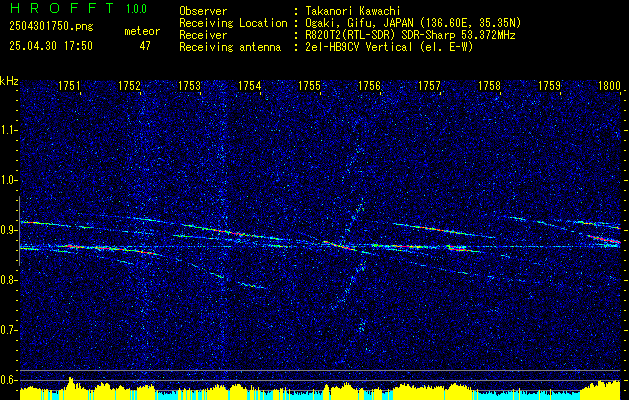Screen dimensions: 629x400
Task: Click the Observer label
Action: pos(203,11)
